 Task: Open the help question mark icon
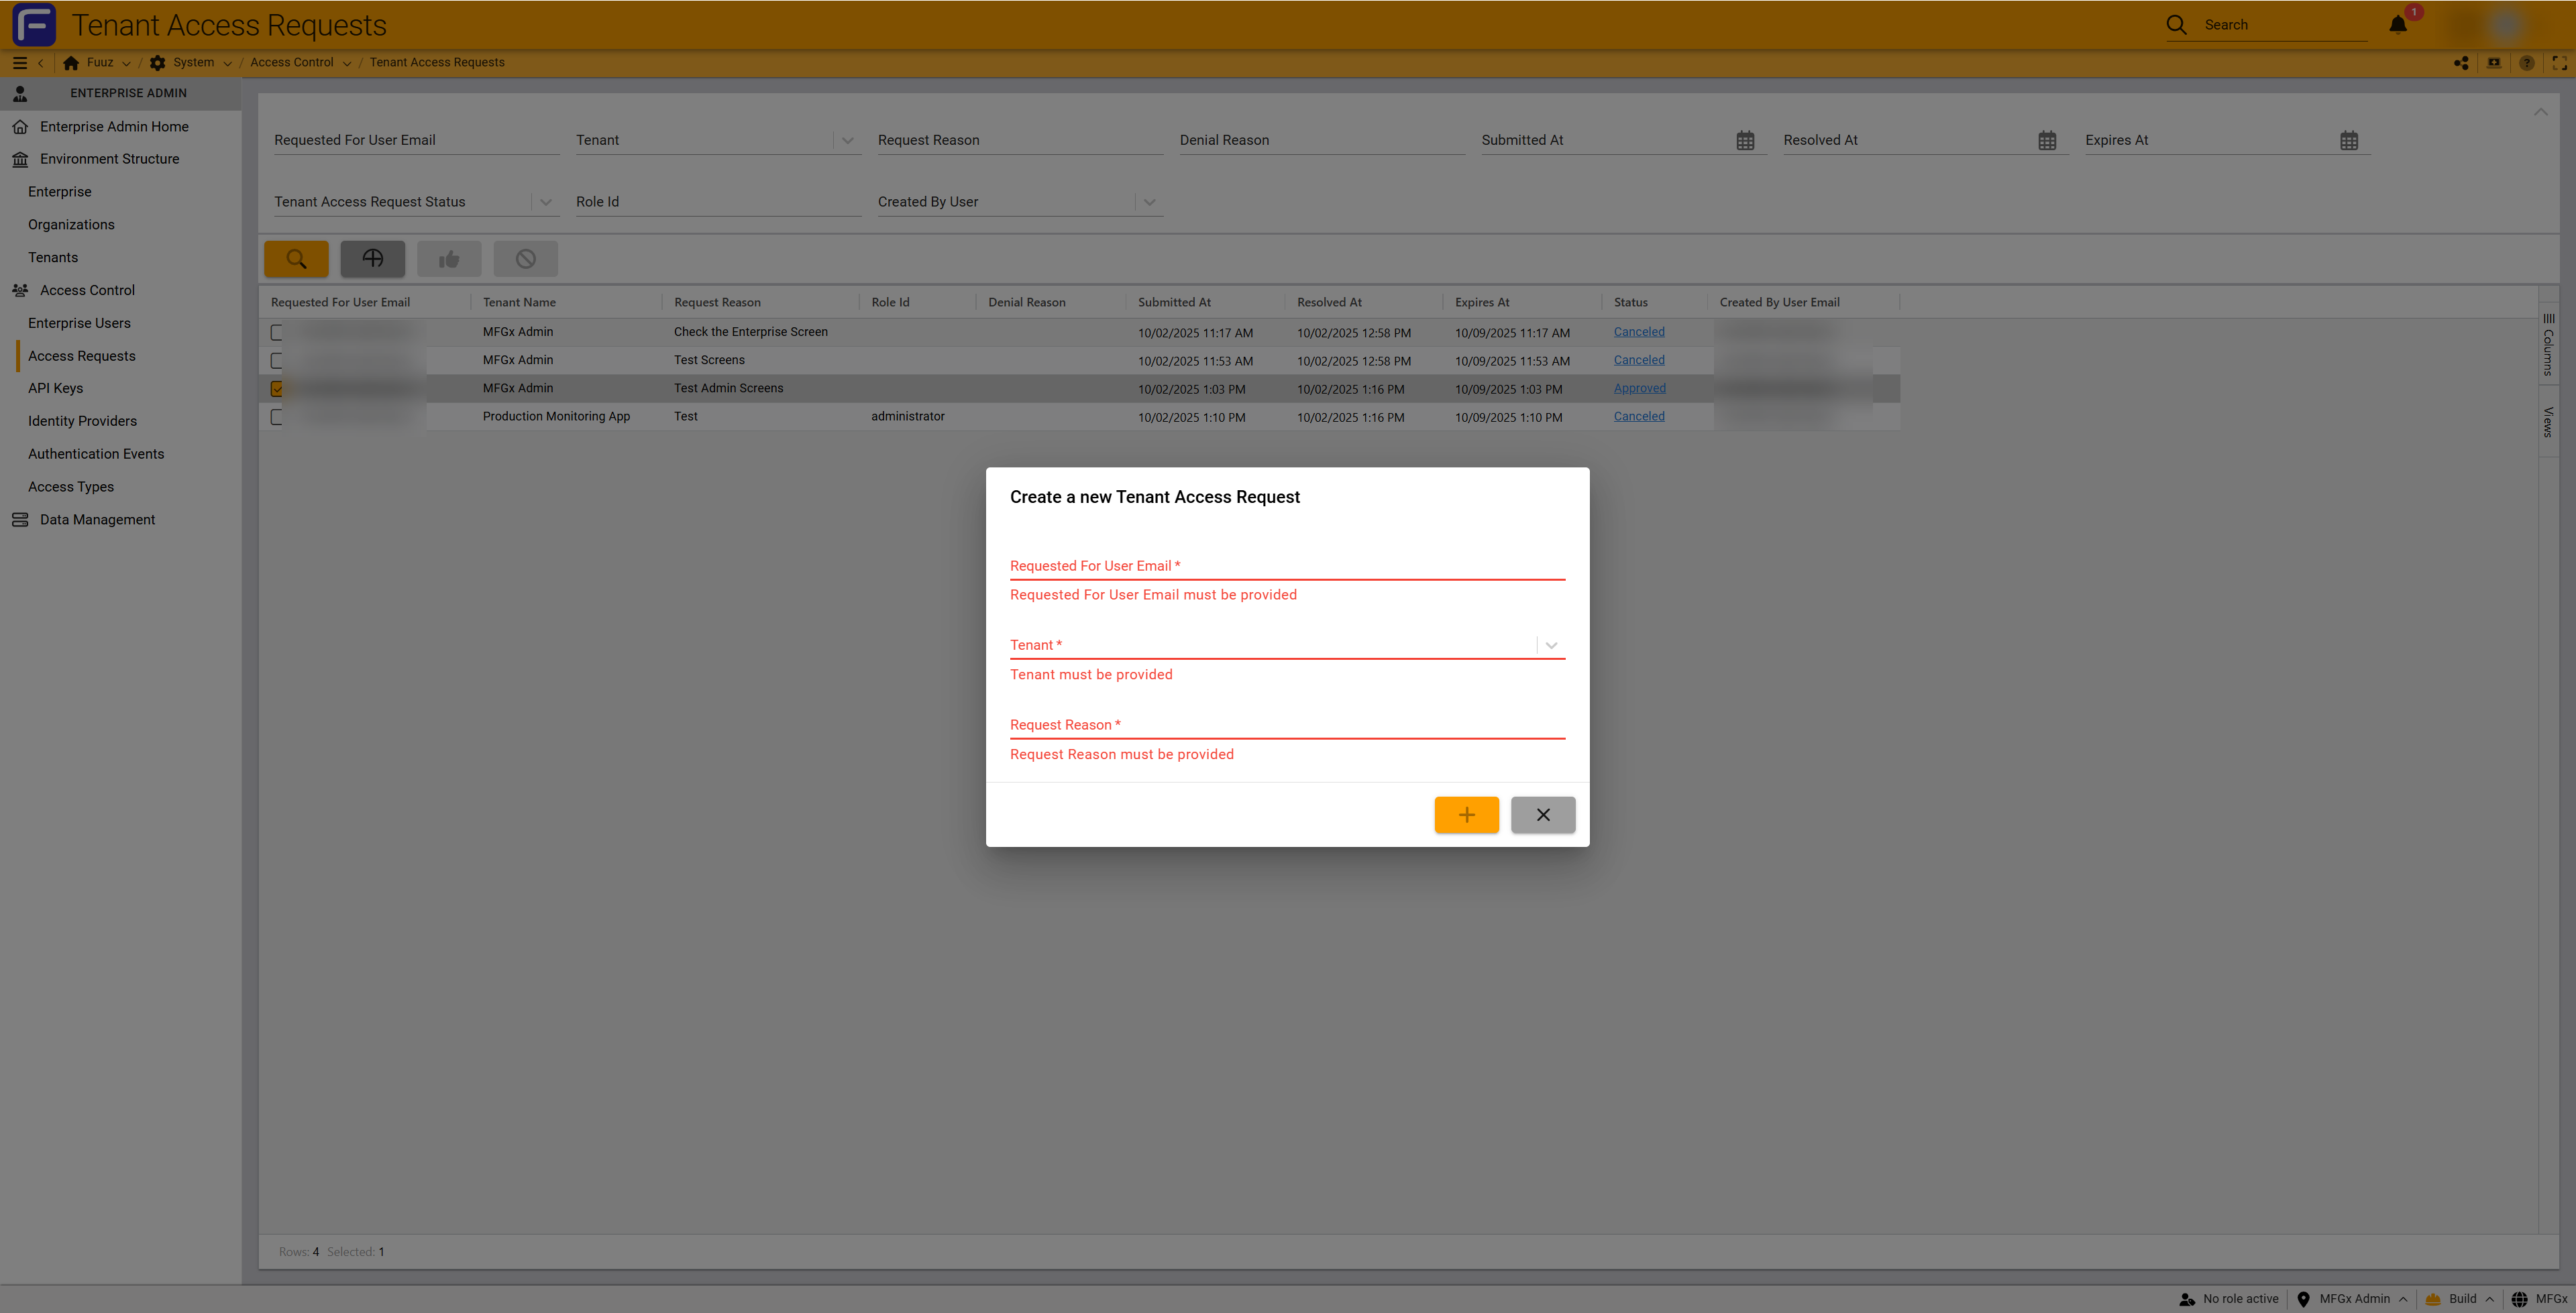click(2527, 63)
